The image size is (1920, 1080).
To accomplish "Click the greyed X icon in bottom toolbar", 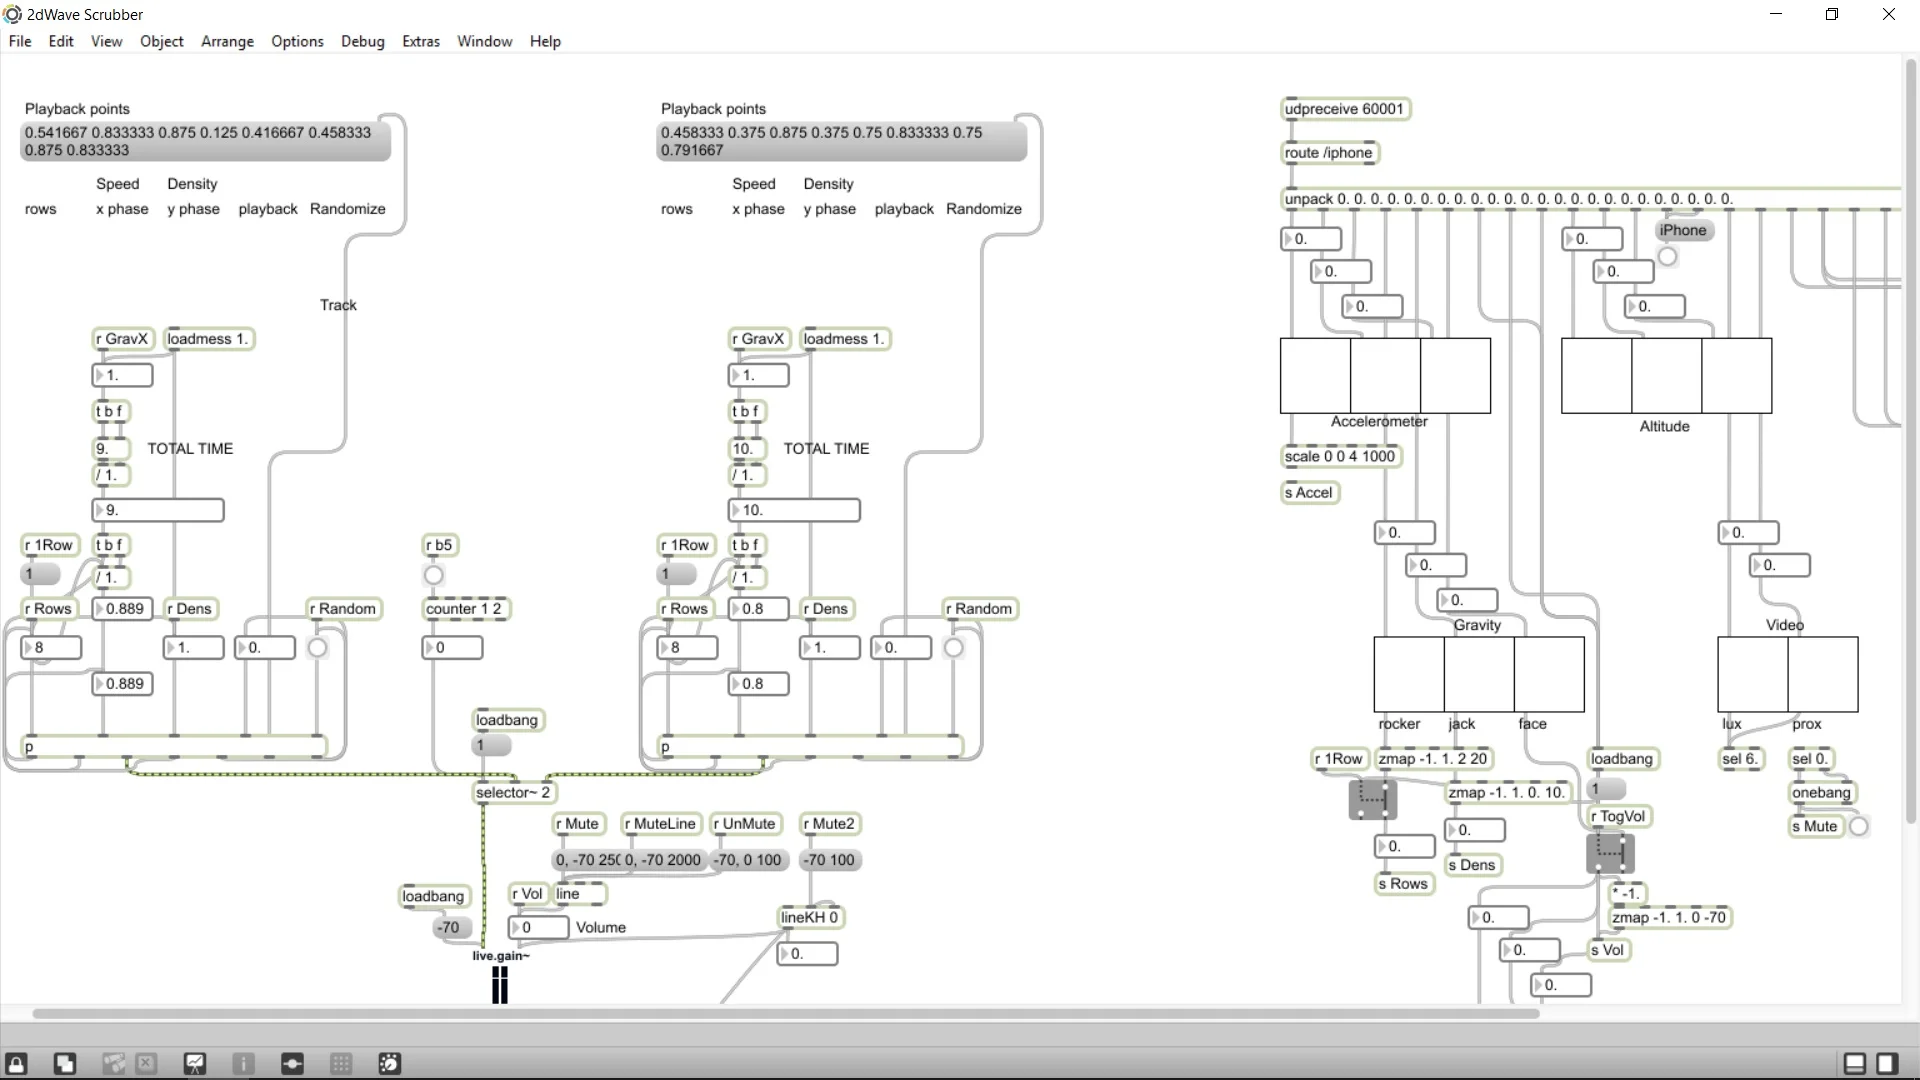I will [147, 1064].
